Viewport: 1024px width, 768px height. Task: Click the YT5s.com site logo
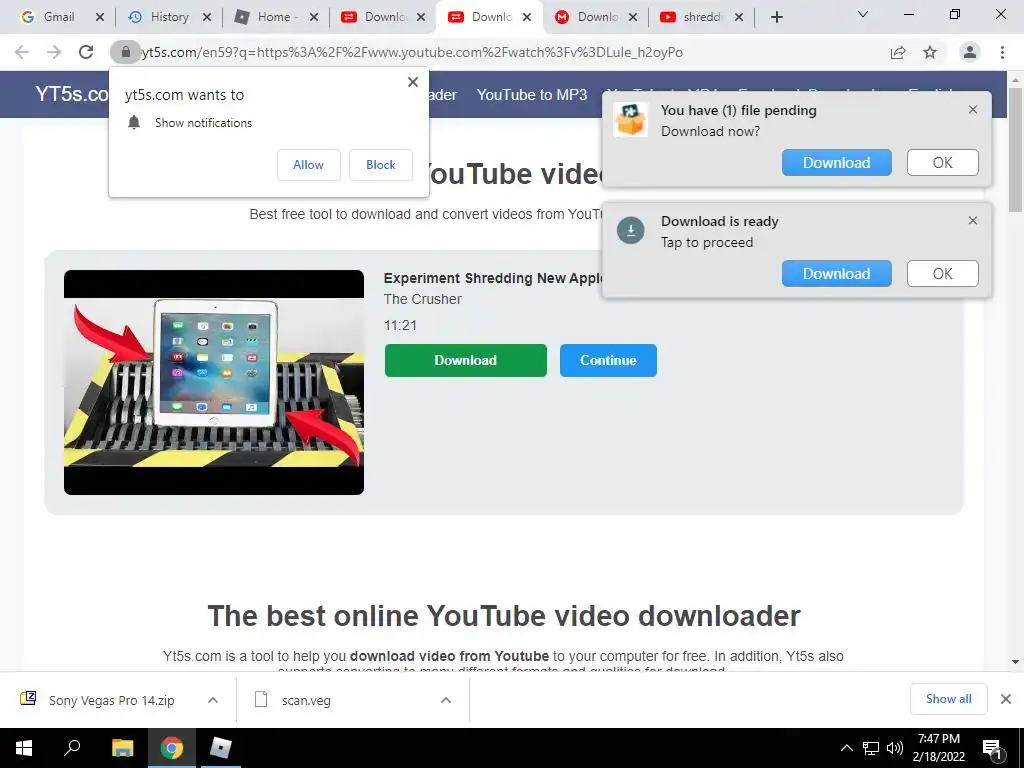coord(72,94)
